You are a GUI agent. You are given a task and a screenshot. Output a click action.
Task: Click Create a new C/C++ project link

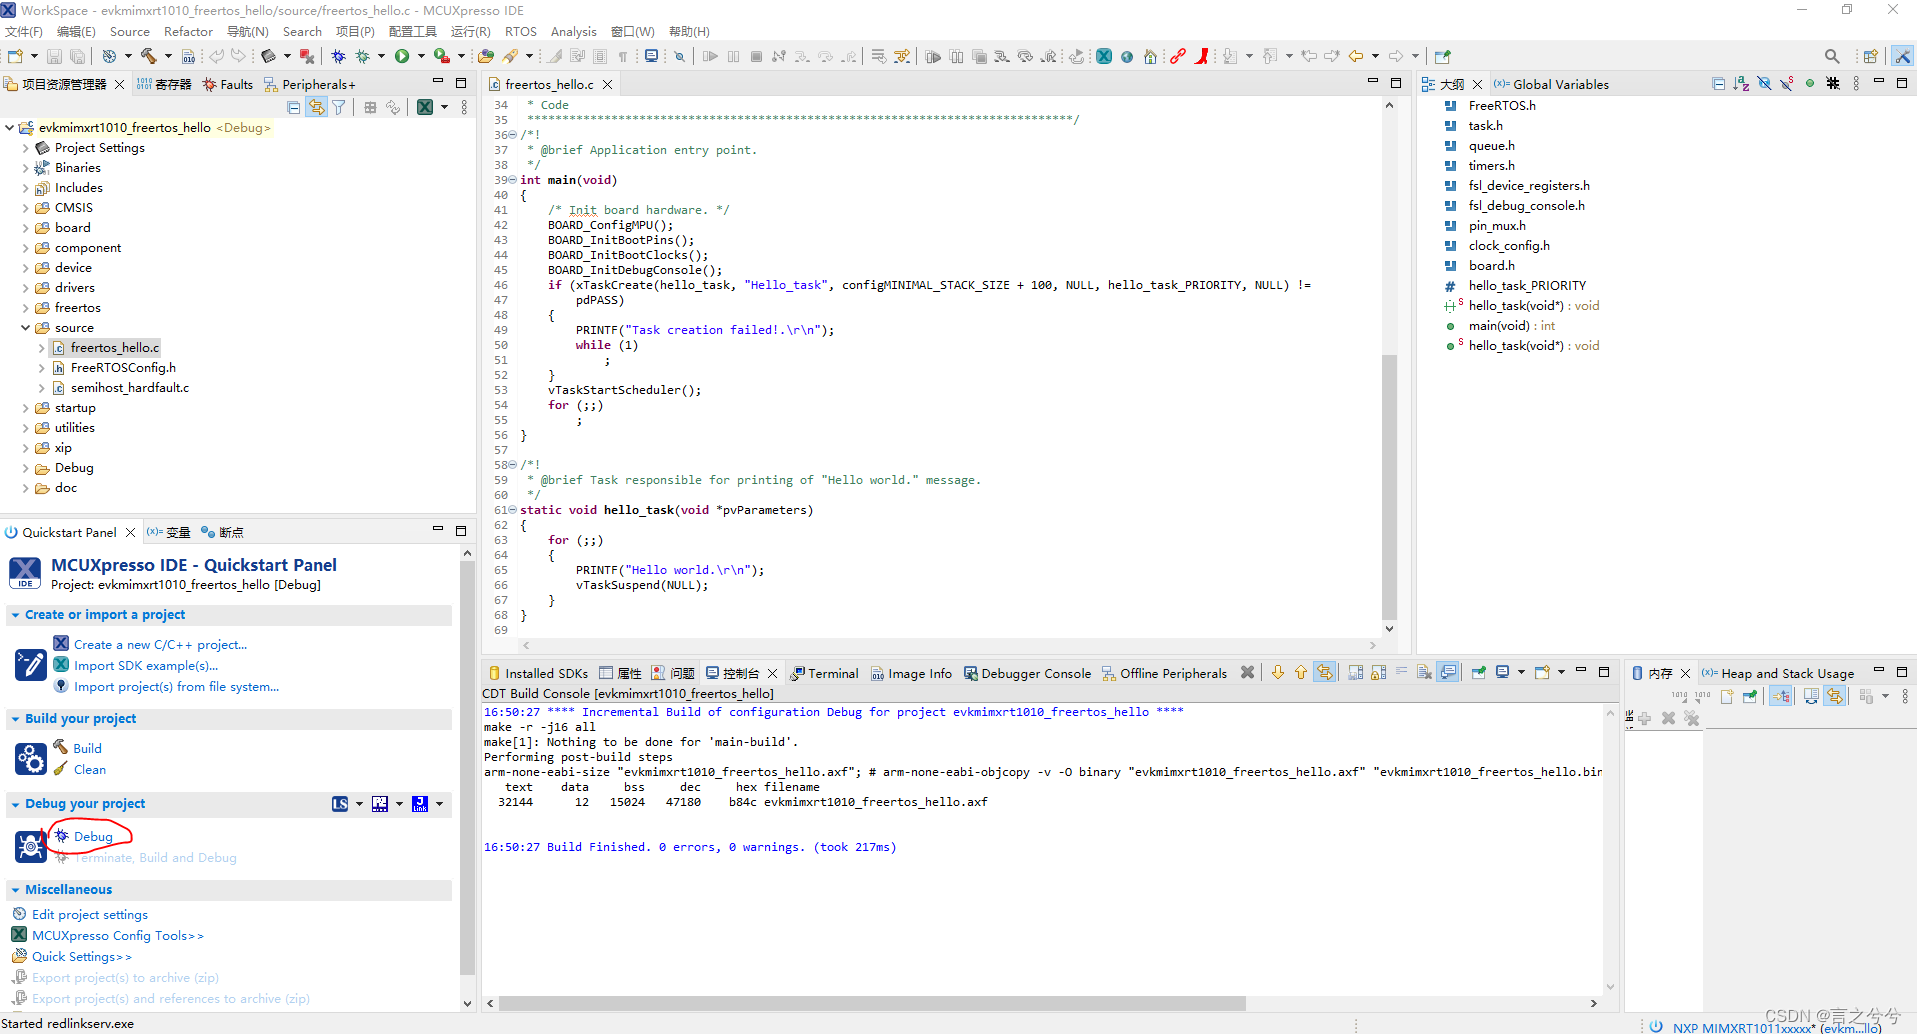(x=160, y=644)
